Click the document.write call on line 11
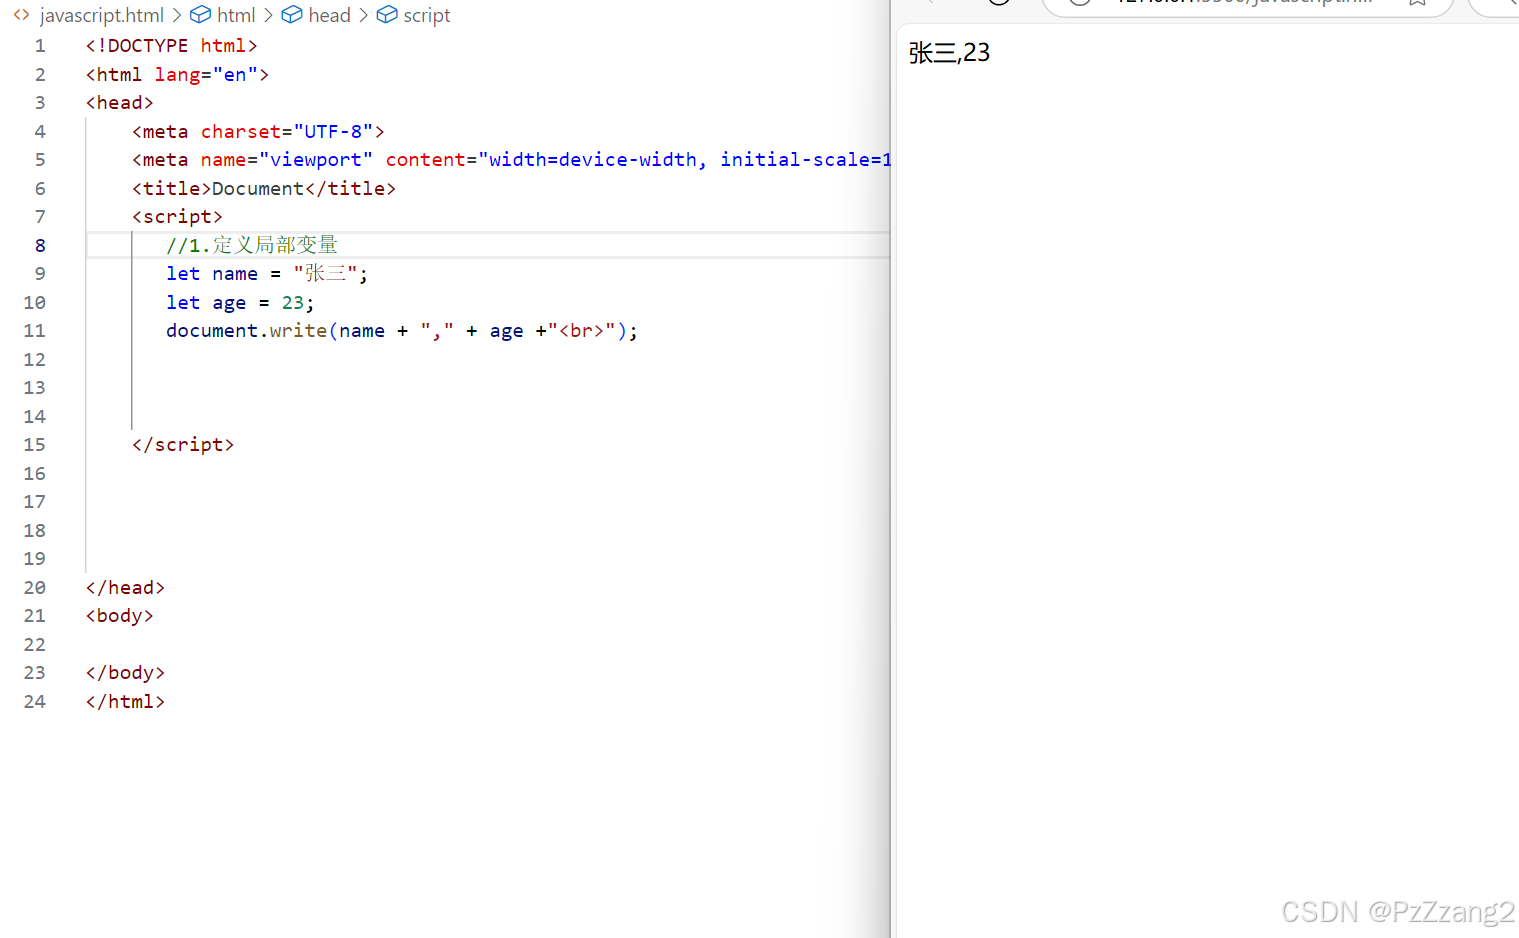This screenshot has height=938, width=1519. coord(402,331)
